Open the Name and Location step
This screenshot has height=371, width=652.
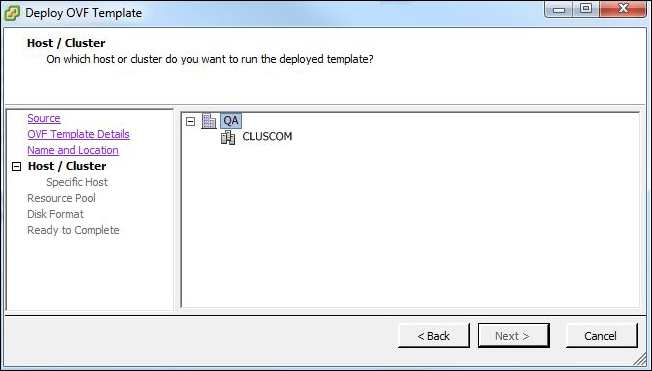(x=73, y=150)
